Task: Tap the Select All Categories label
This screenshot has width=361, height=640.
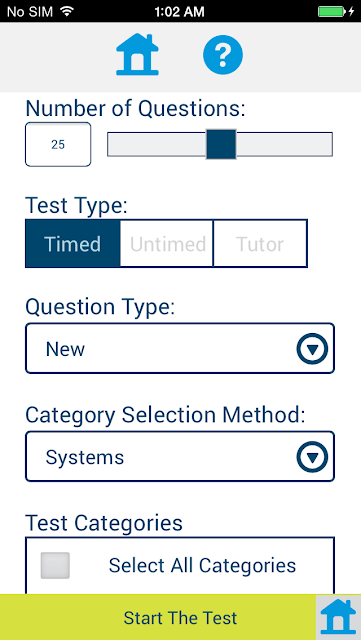Action: click(x=202, y=565)
